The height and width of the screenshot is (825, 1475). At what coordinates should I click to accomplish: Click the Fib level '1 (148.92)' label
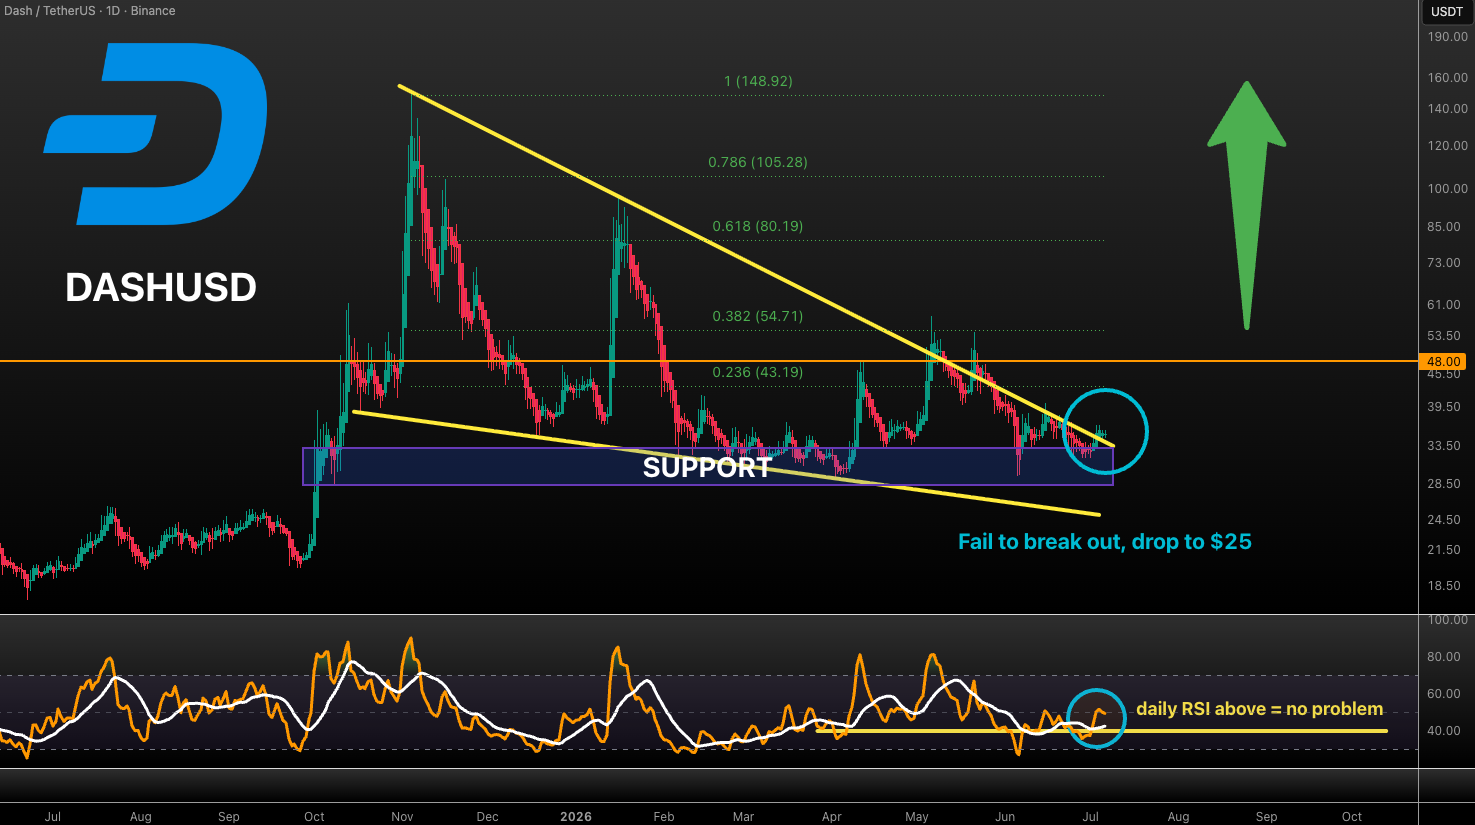pos(758,81)
